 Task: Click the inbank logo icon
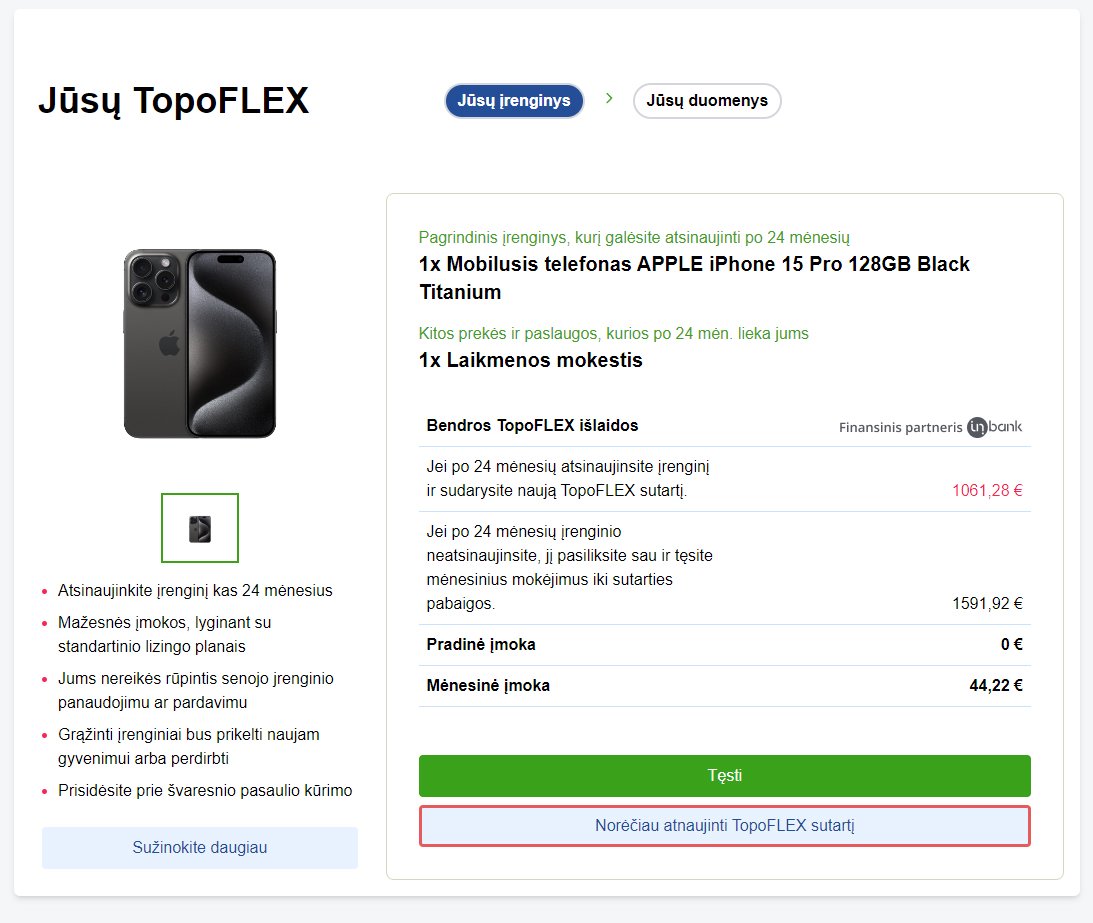pyautogui.click(x=994, y=427)
